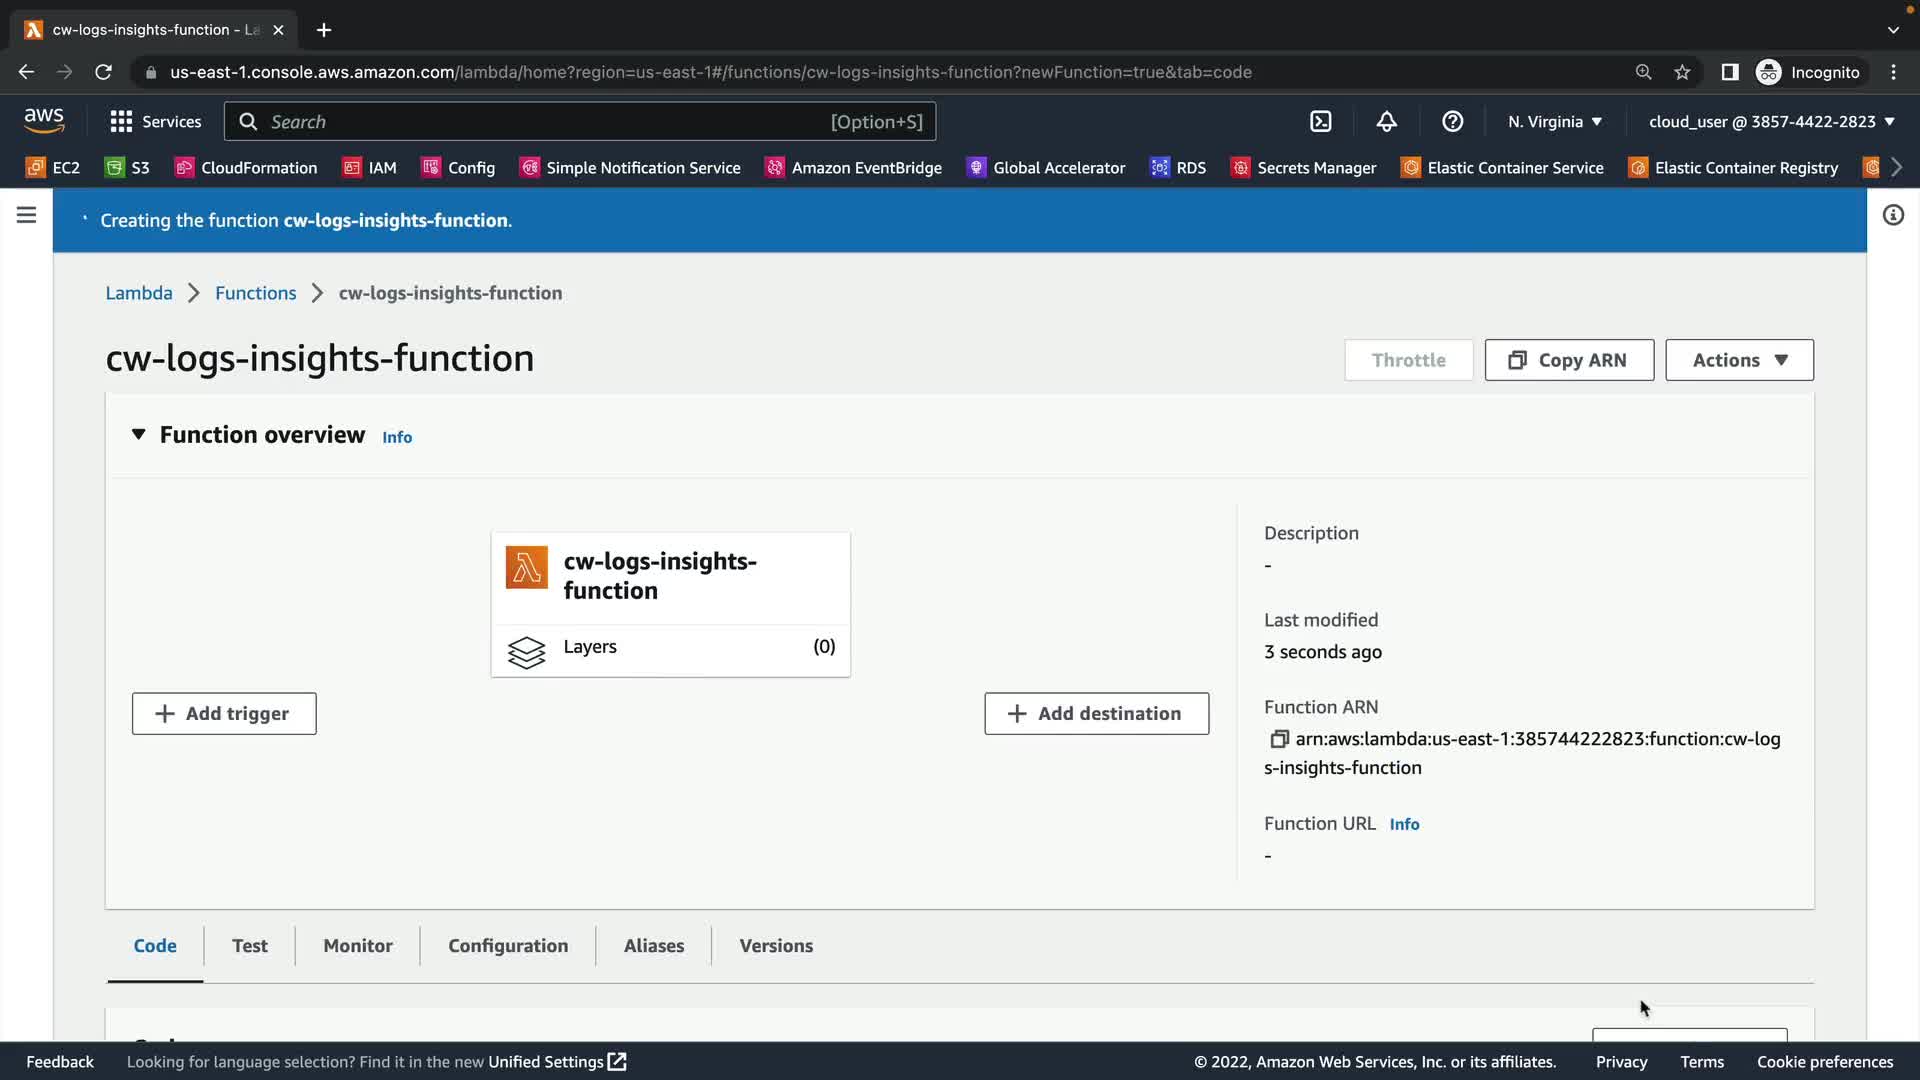Image resolution: width=1920 pixels, height=1080 pixels.
Task: Open the N. Virginia region selector
Action: [1554, 121]
